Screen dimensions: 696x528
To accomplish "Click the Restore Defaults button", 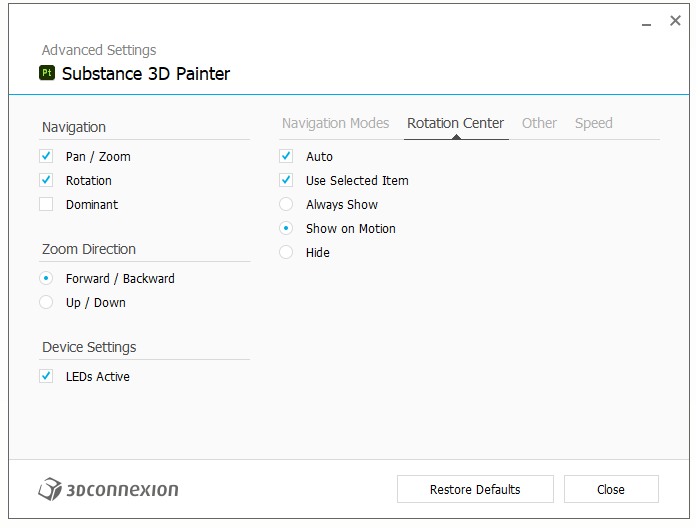I will click(474, 489).
